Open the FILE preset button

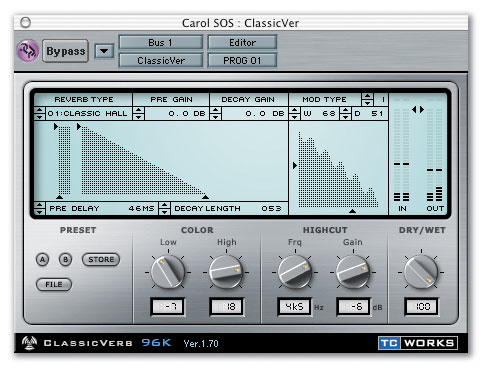click(x=54, y=284)
